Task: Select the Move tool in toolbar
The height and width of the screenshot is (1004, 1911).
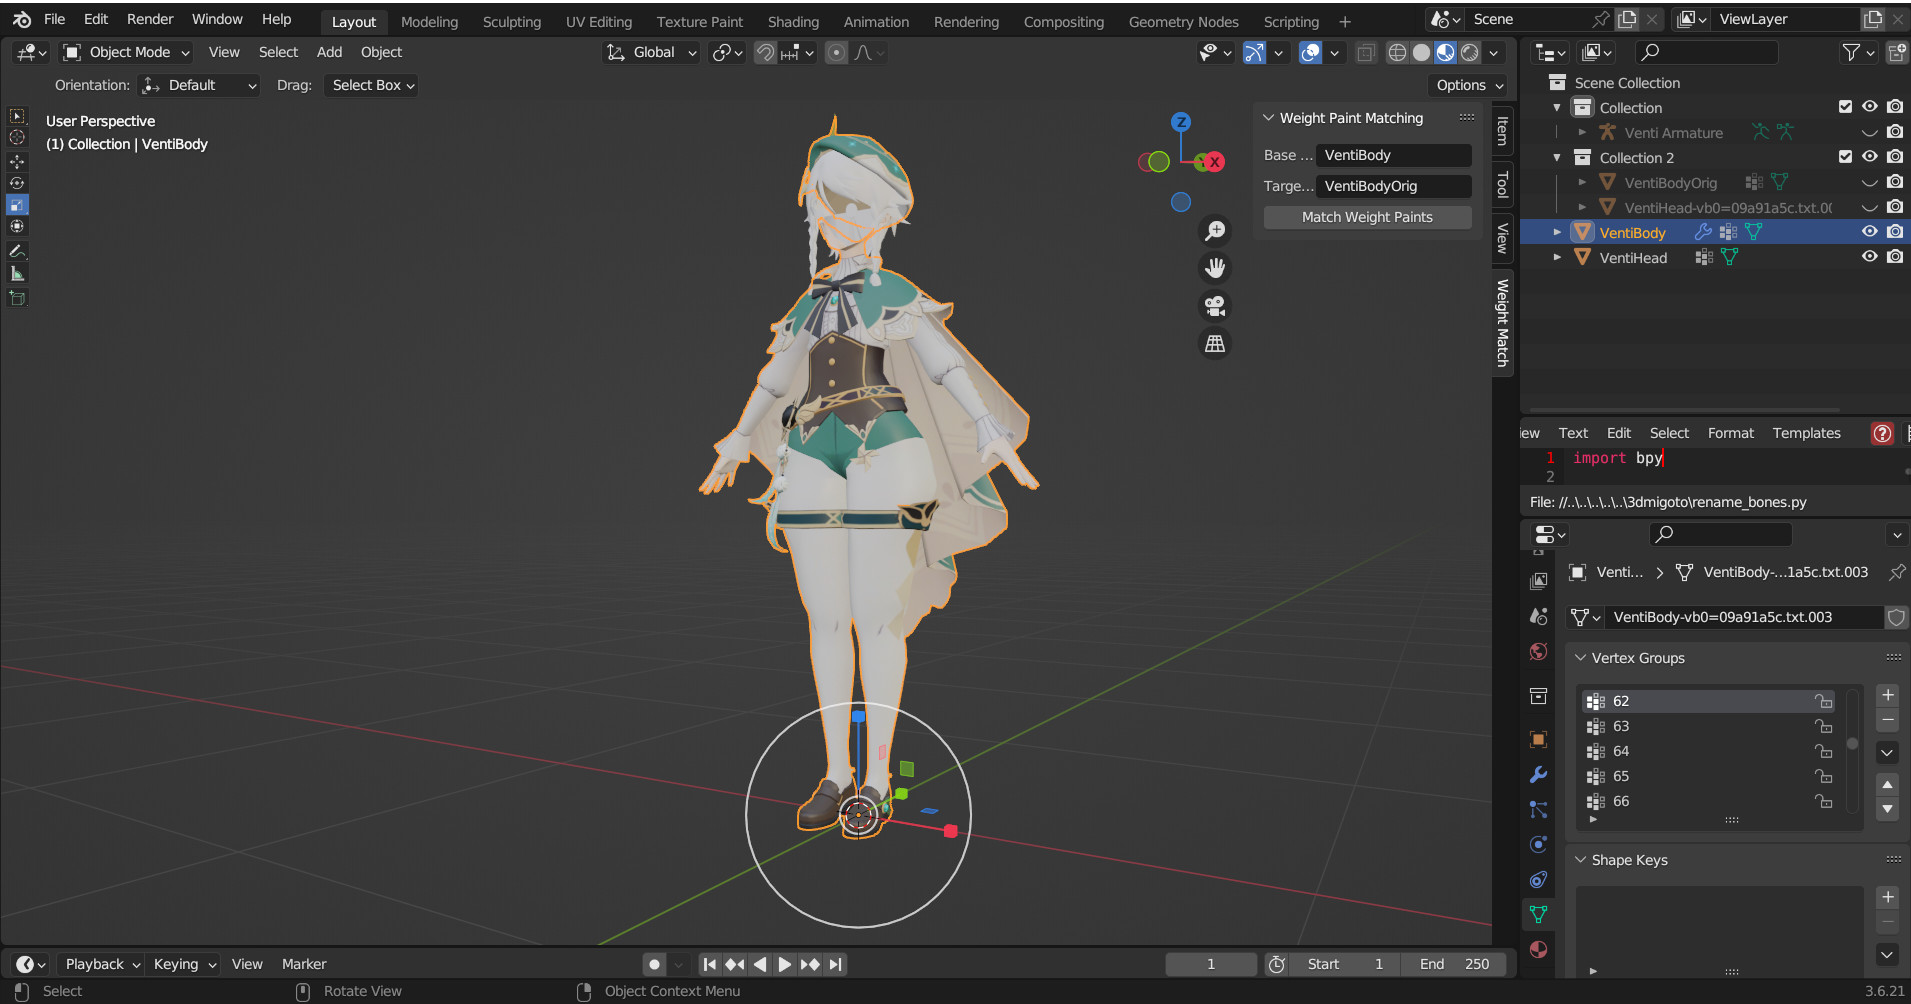Action: coord(17,161)
